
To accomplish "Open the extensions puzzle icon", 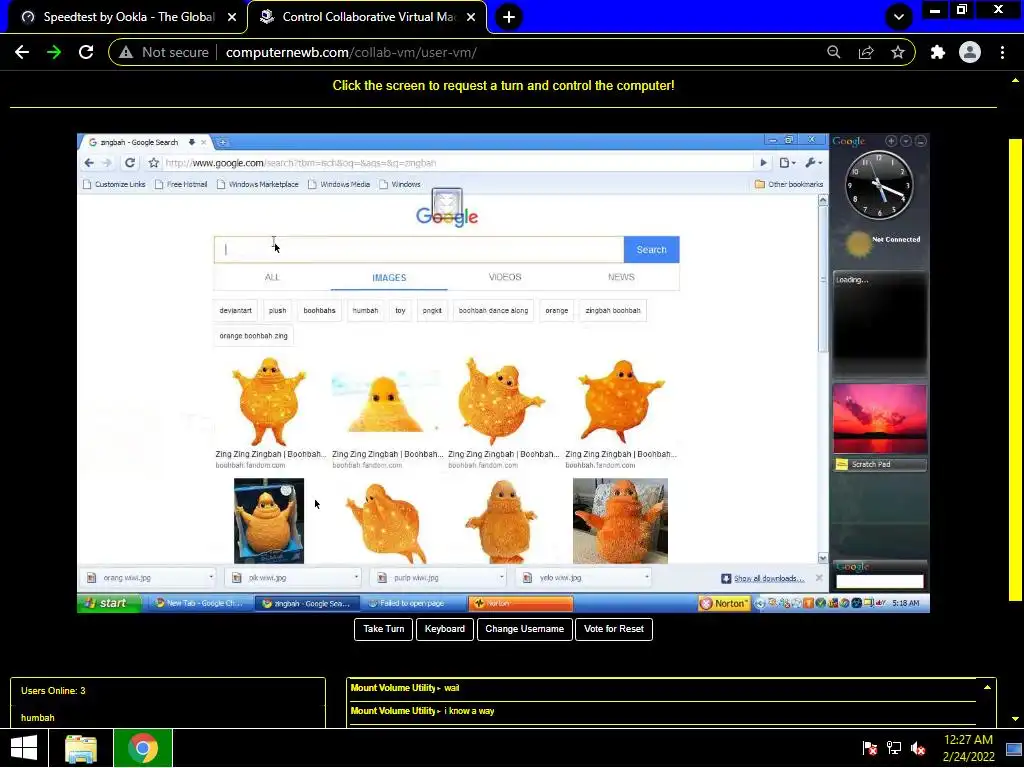I will [938, 52].
